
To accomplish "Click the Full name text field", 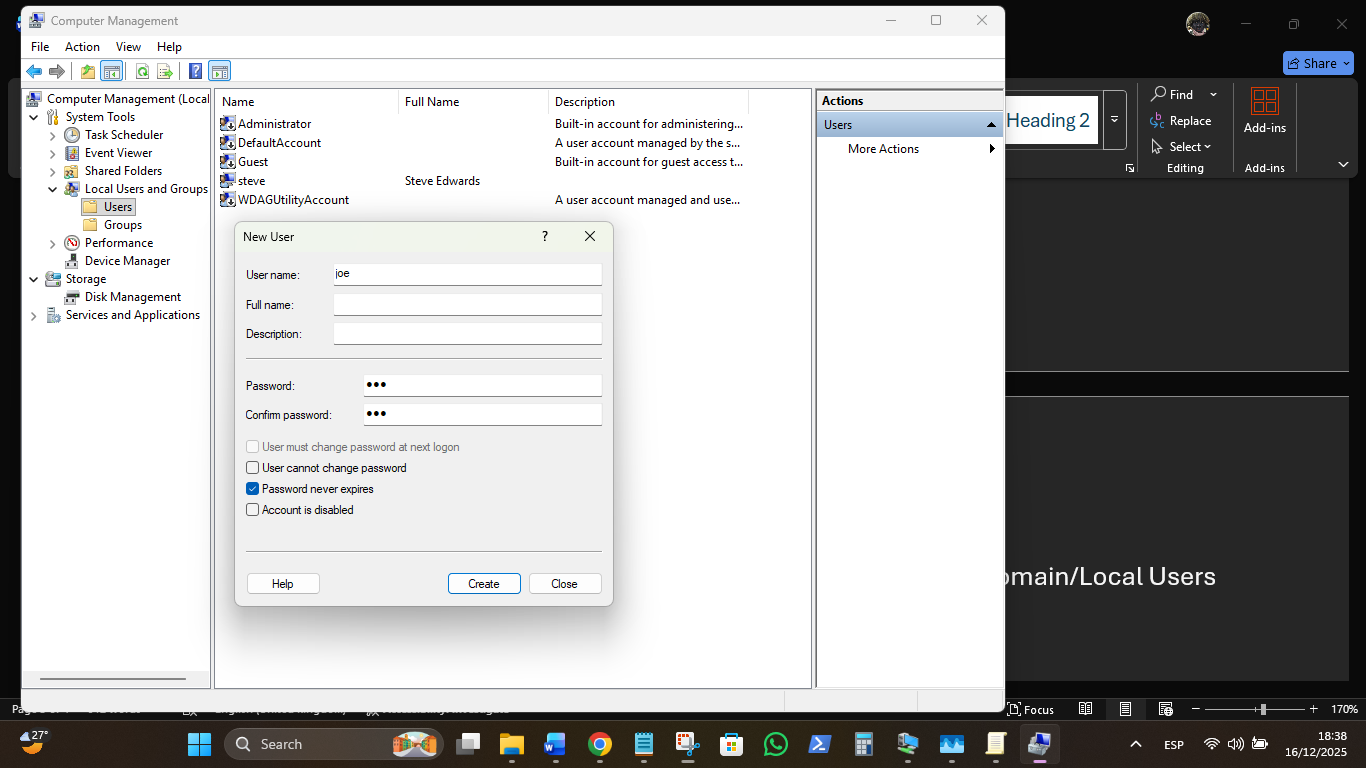I will (x=467, y=304).
